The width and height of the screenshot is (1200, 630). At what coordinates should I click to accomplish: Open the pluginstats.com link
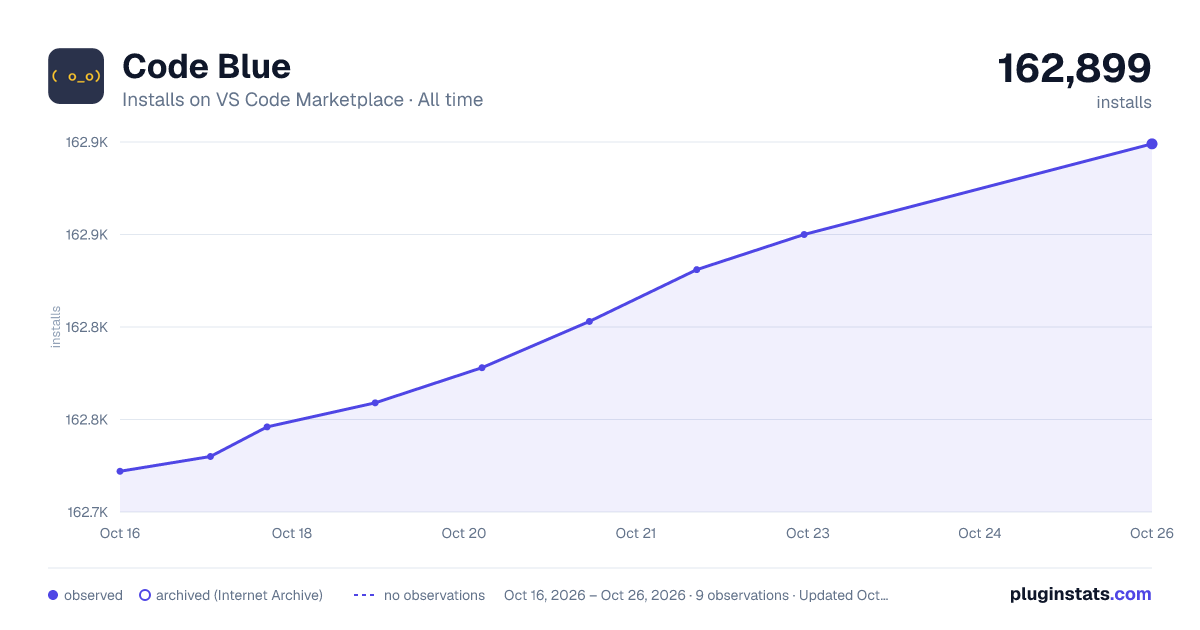coord(1081,594)
